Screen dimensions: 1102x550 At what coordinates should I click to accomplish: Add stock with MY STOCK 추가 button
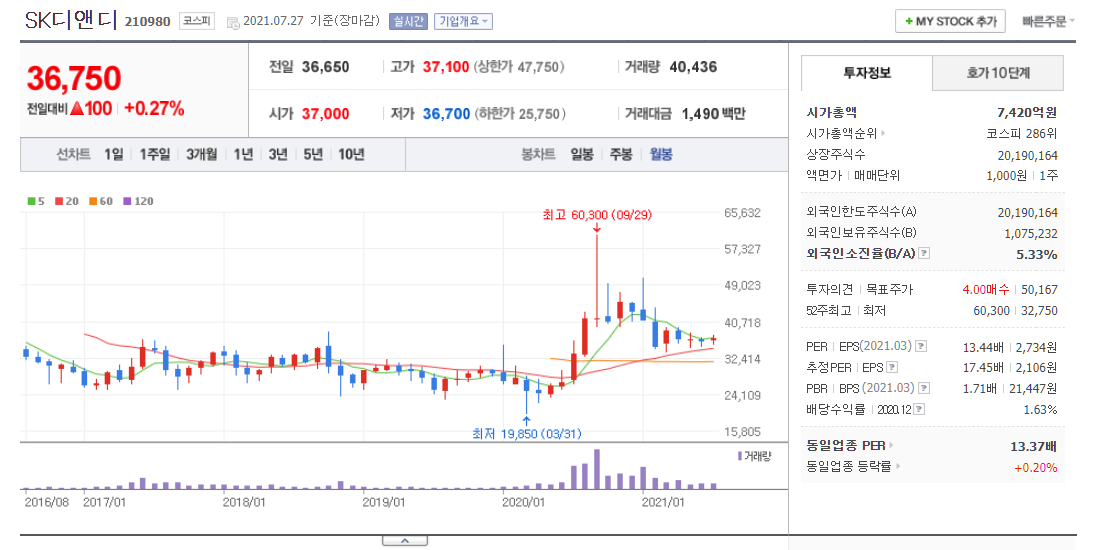(951, 21)
